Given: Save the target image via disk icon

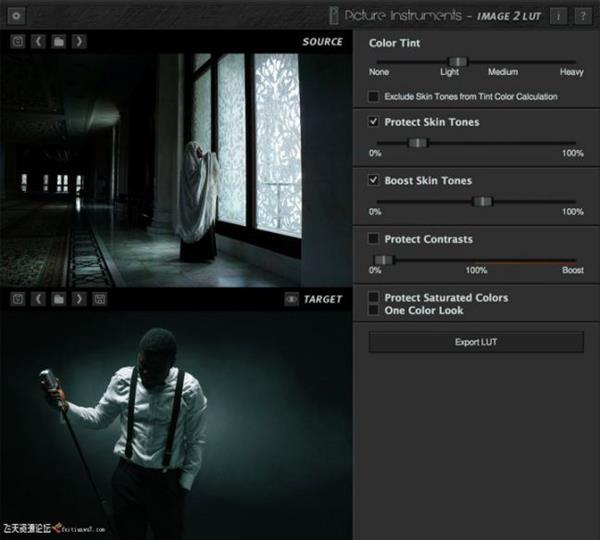Looking at the screenshot, I should 99,299.
